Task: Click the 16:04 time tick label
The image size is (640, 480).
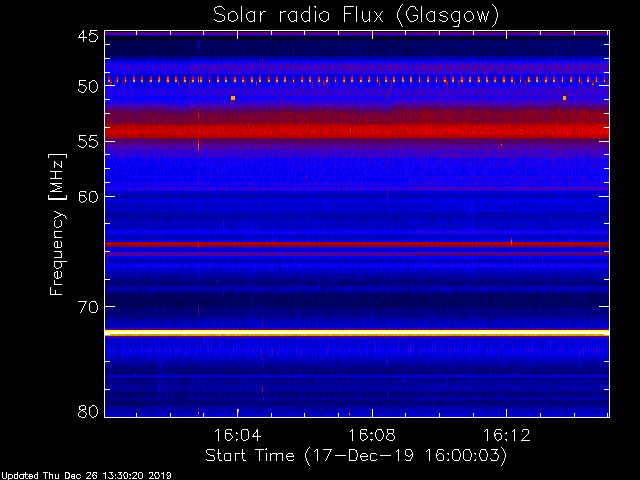Action: 238,435
